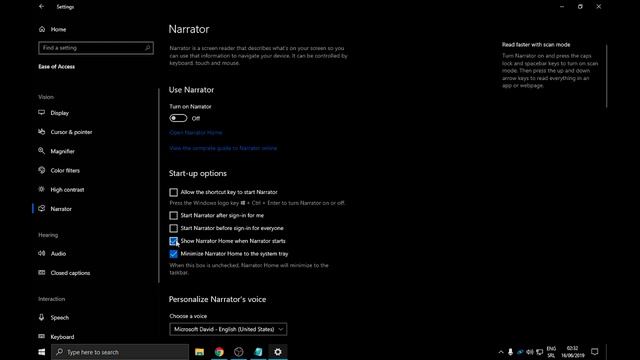Click the clock and date in taskbar
The image size is (640, 360).
572,352
